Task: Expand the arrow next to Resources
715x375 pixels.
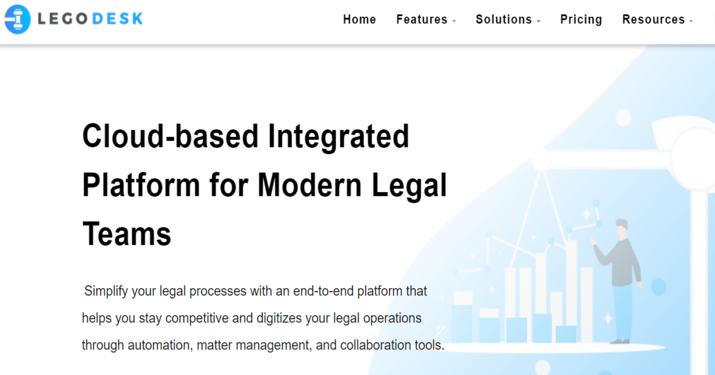Action: click(x=691, y=21)
